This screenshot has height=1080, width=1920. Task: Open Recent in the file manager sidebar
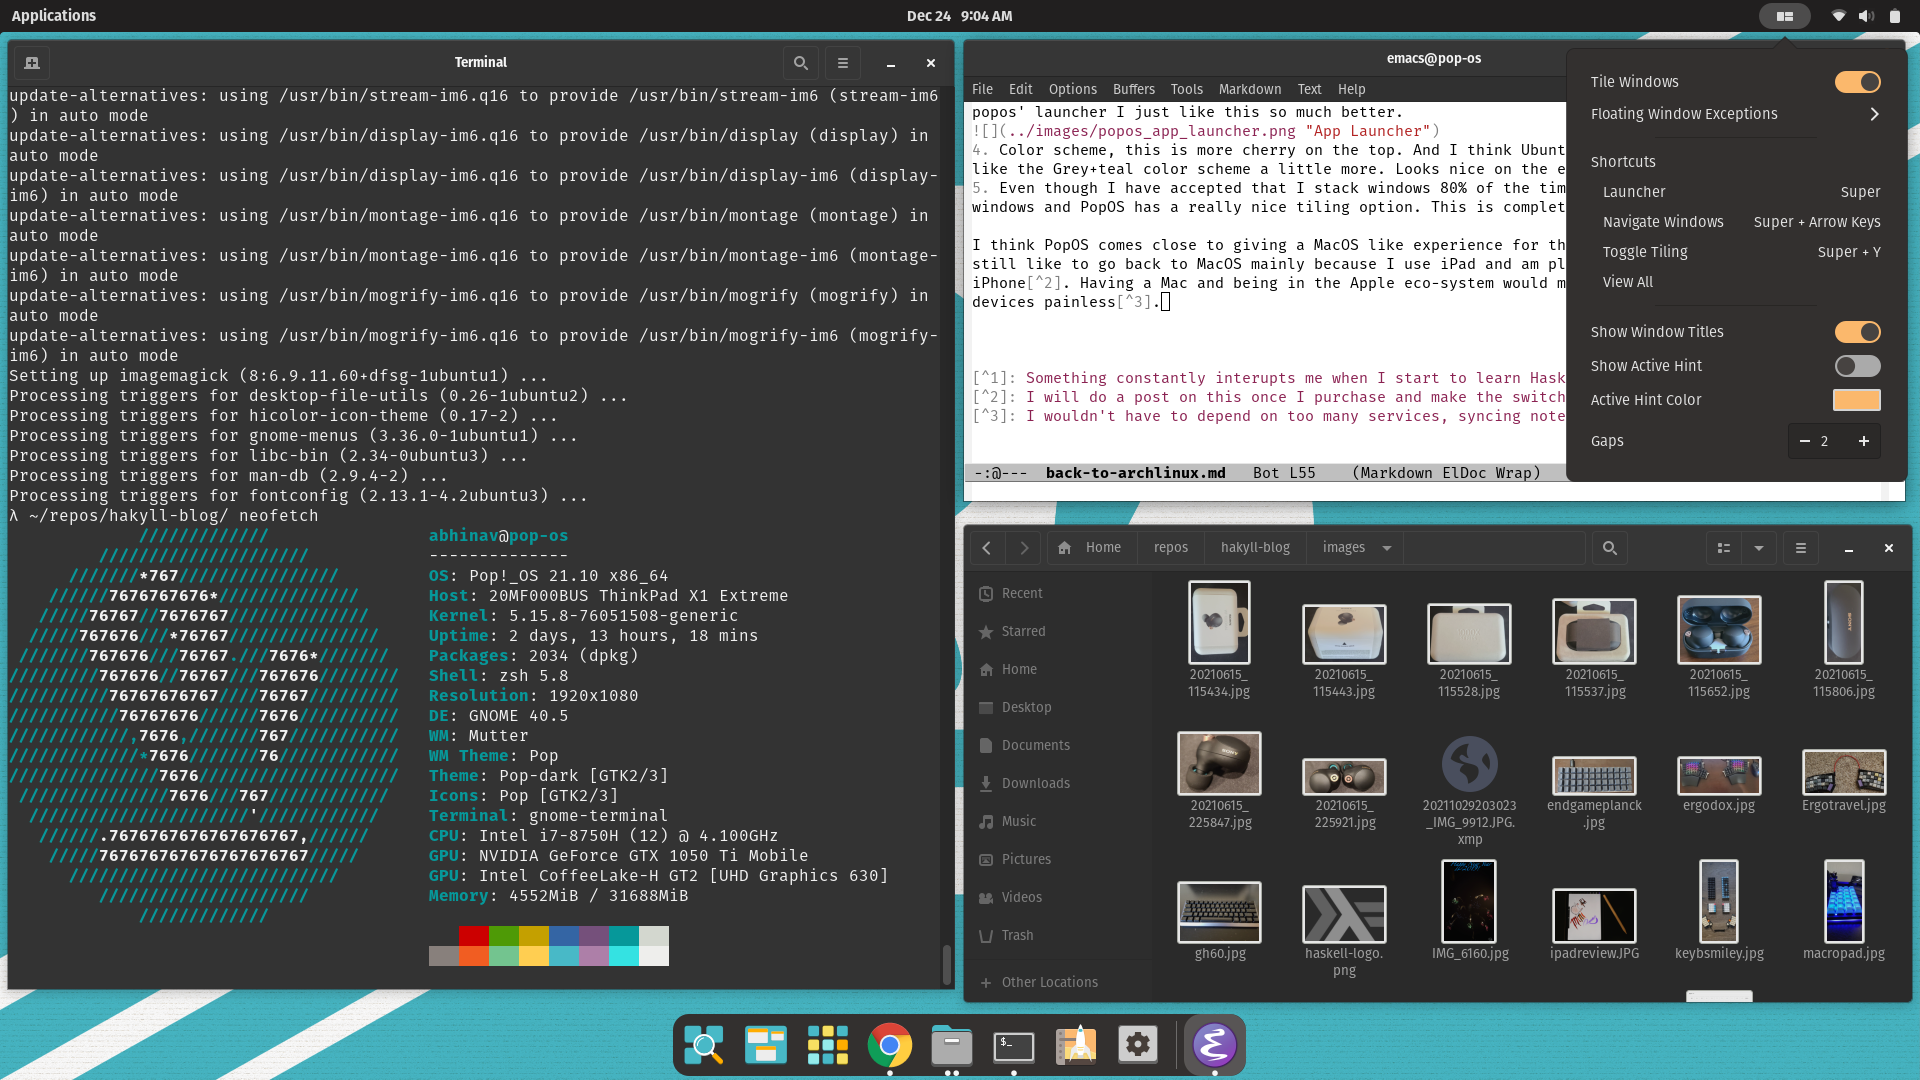pos(1058,593)
